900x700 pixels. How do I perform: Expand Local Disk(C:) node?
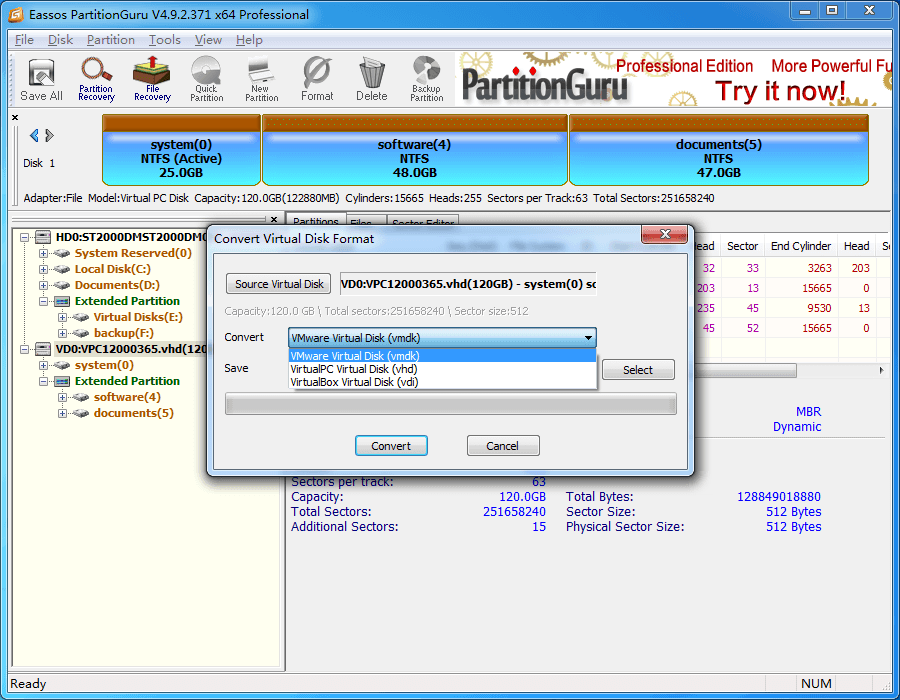43,269
